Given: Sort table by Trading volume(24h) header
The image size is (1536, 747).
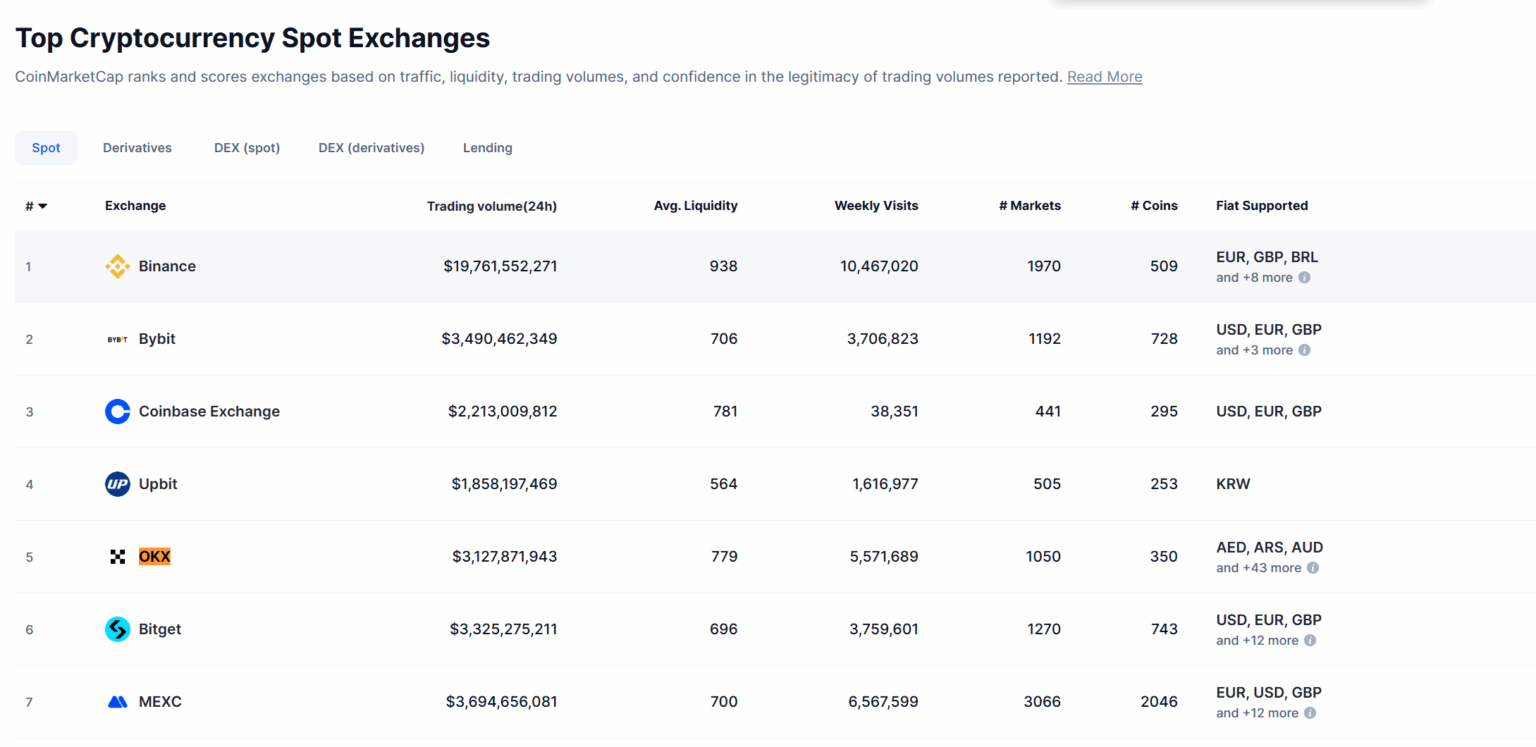Looking at the screenshot, I should pyautogui.click(x=491, y=206).
